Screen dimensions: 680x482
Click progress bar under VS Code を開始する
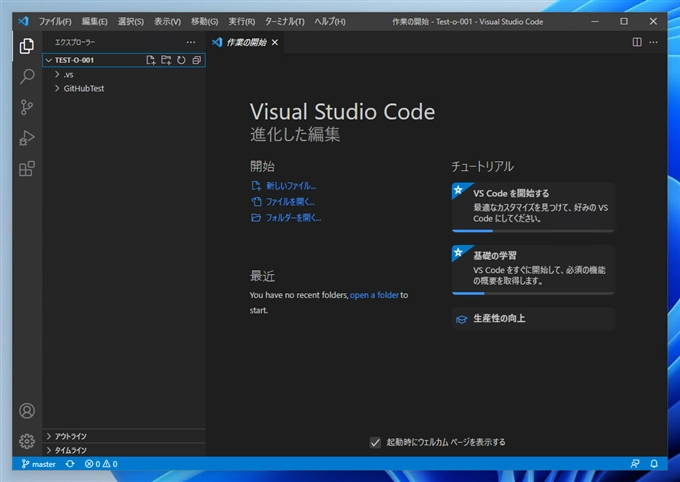pyautogui.click(x=533, y=231)
